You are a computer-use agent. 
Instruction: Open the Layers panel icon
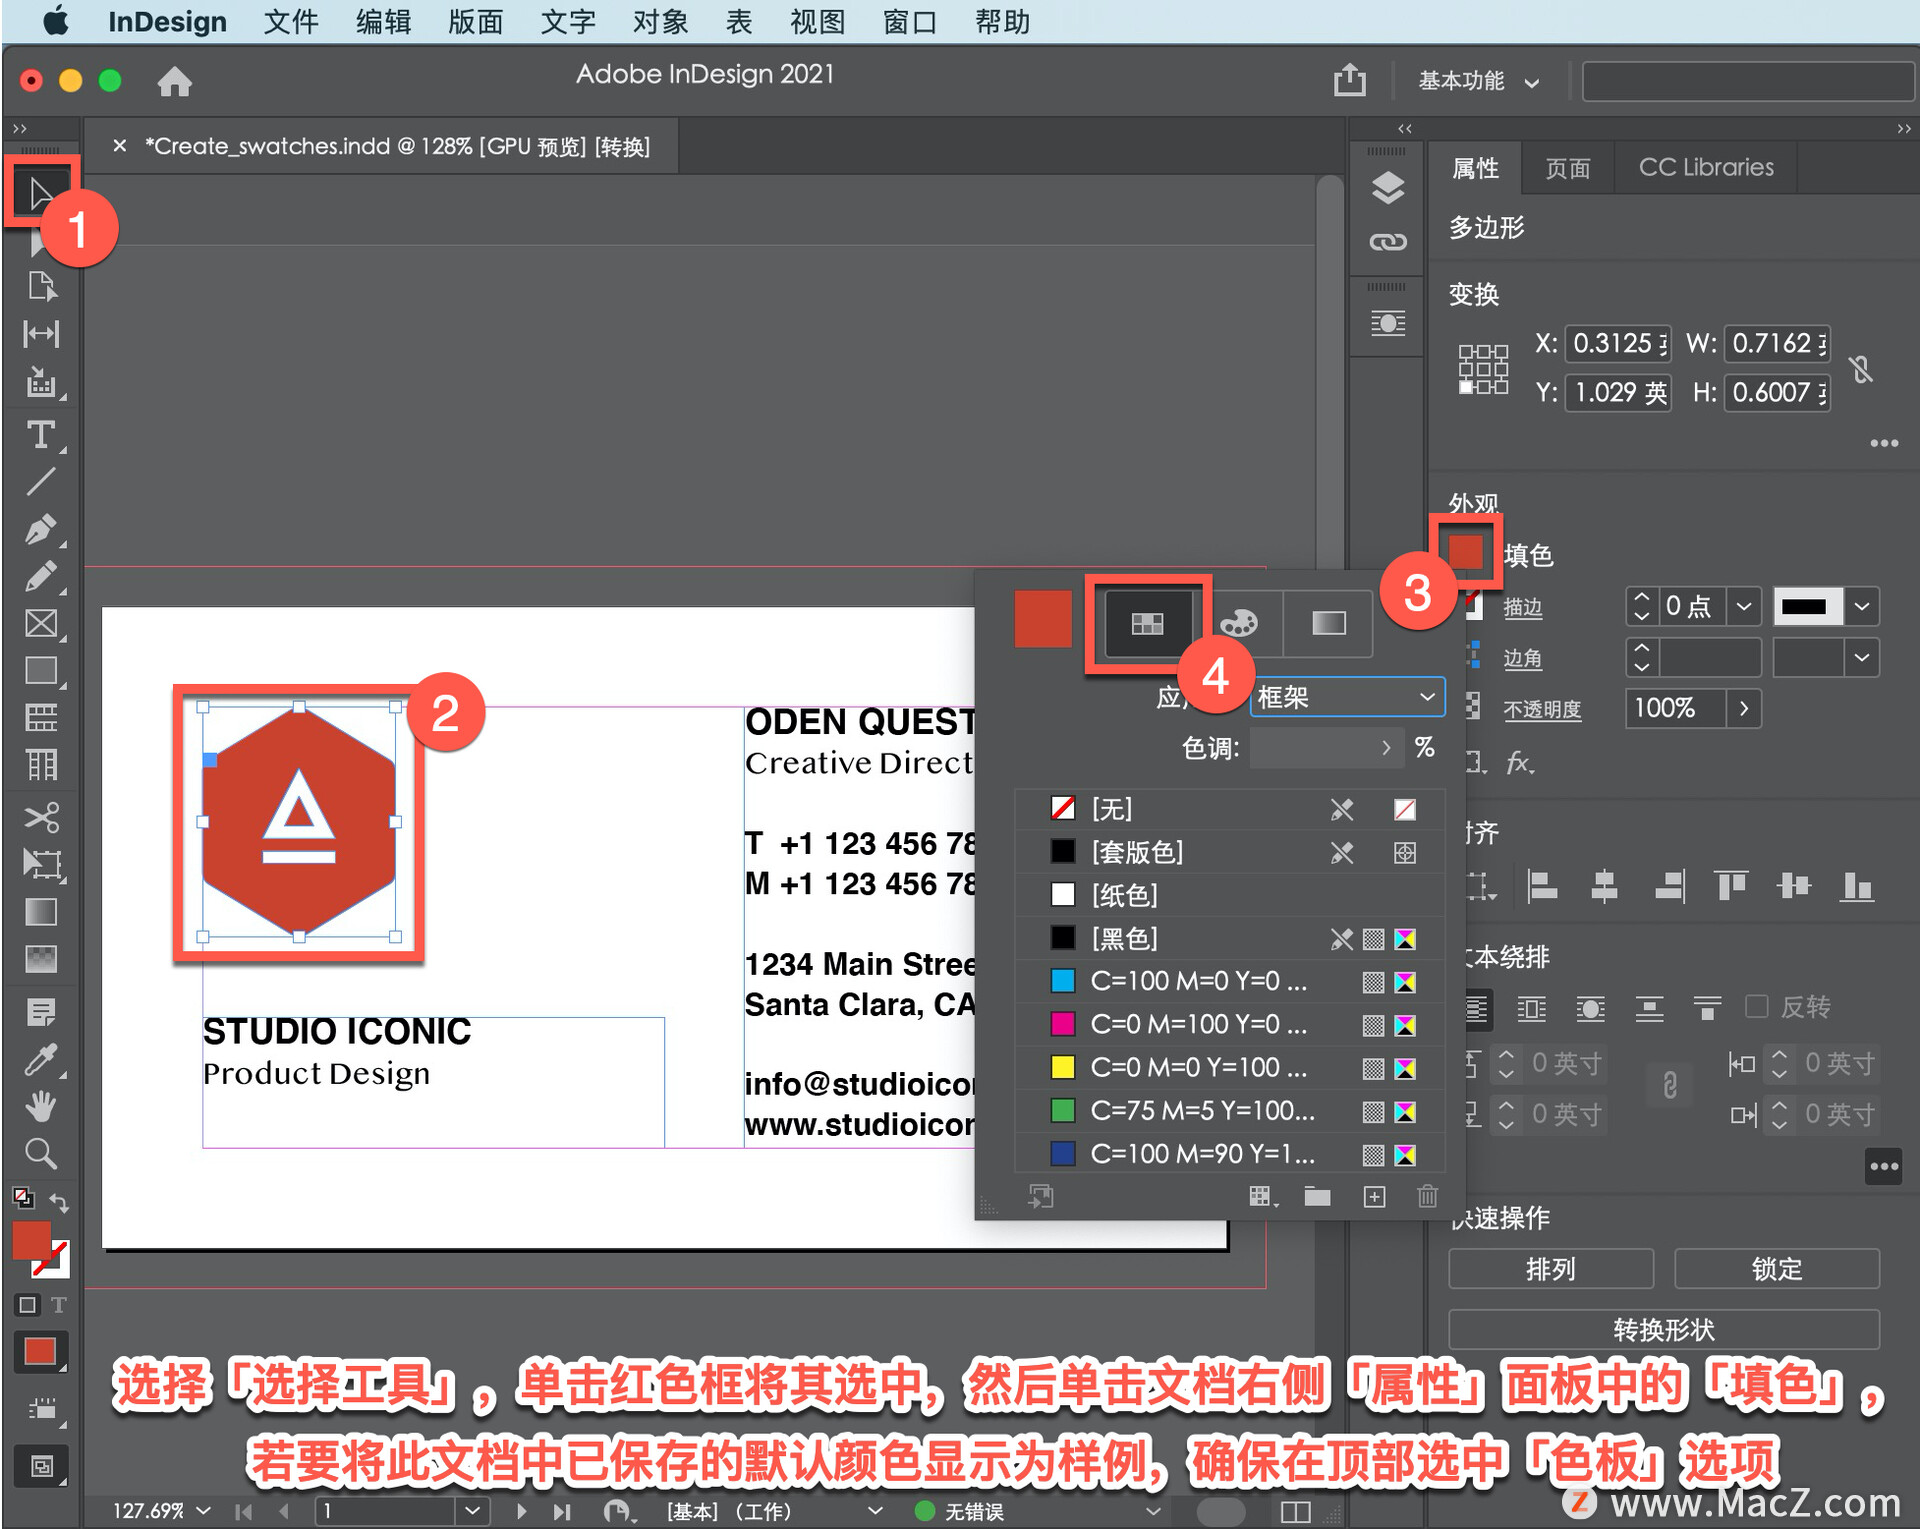1387,187
